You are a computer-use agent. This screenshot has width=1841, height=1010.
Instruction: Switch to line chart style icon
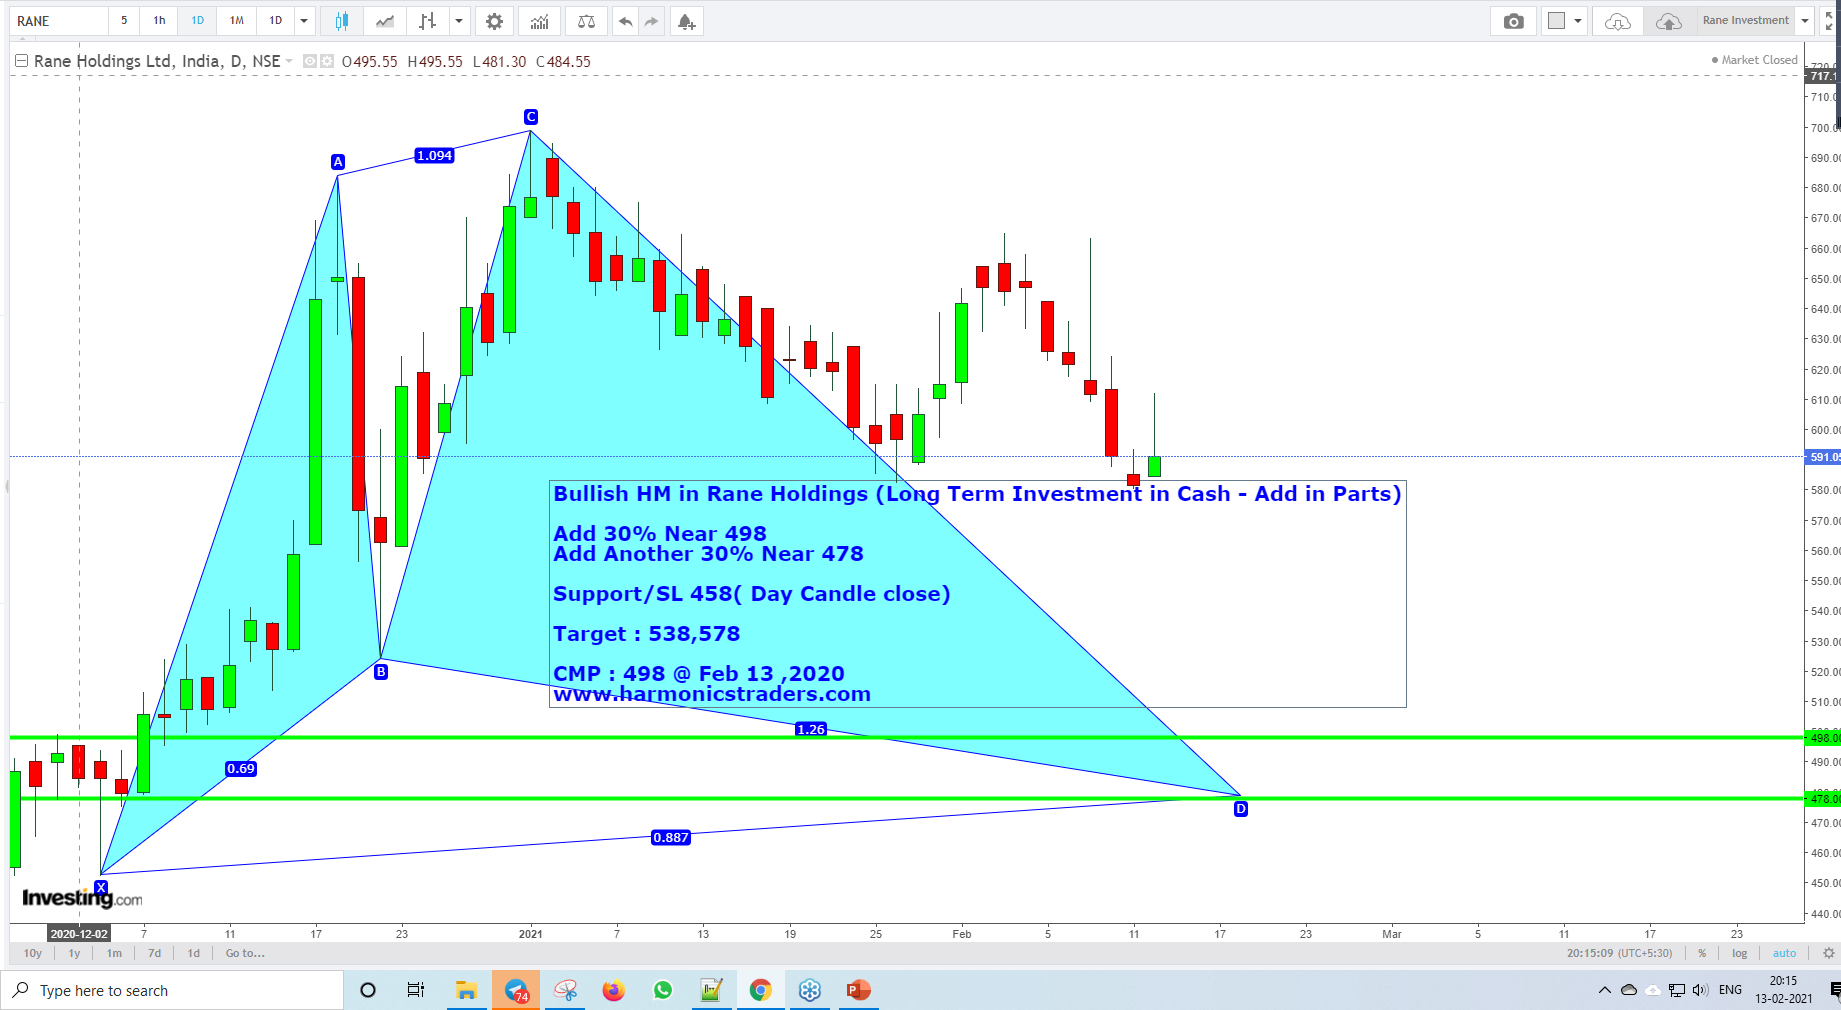385,21
